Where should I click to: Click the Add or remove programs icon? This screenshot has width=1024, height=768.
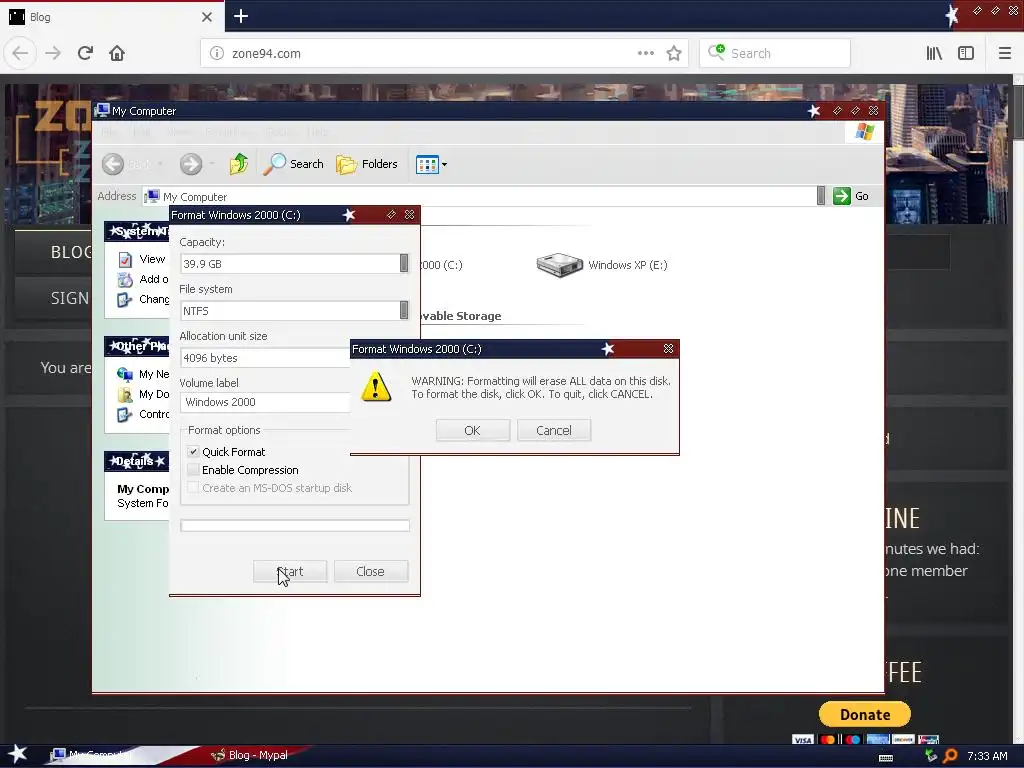click(125, 280)
